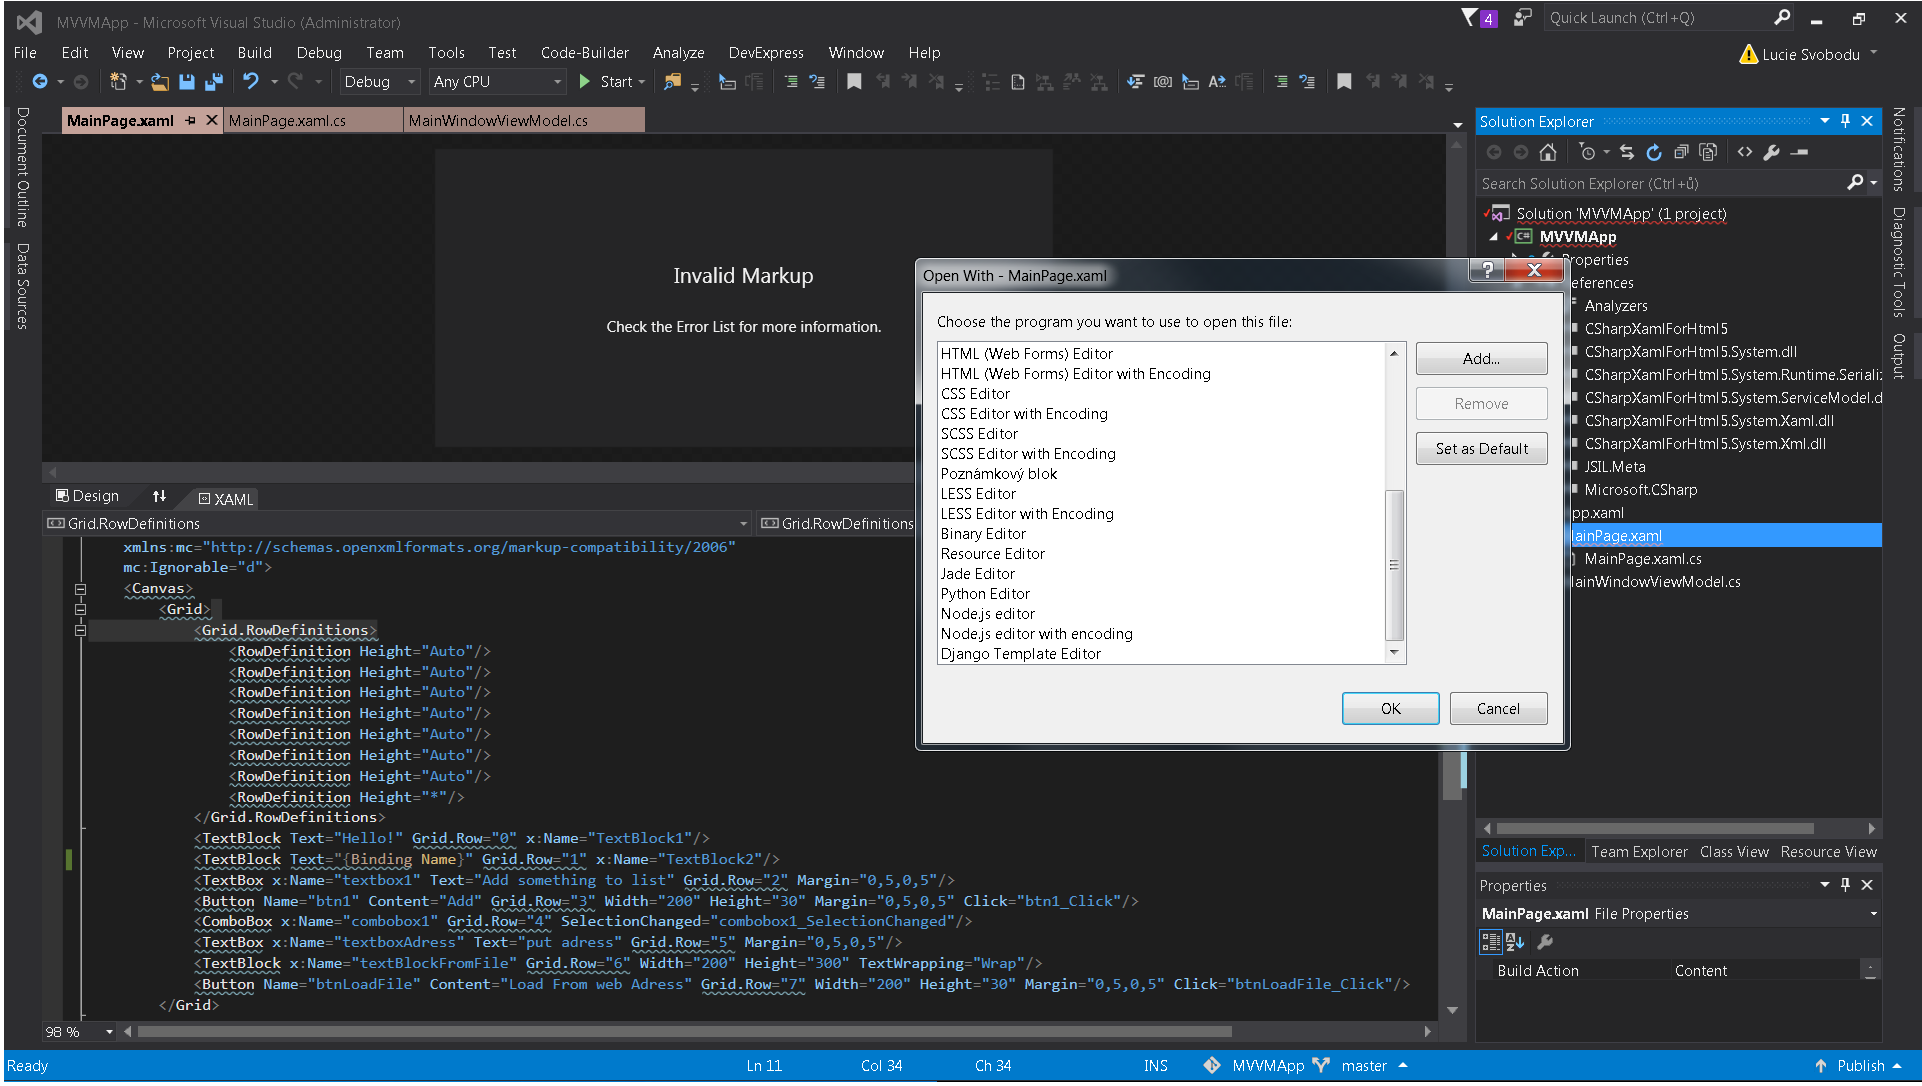Click Cancel in the Open With dialog

coord(1498,709)
